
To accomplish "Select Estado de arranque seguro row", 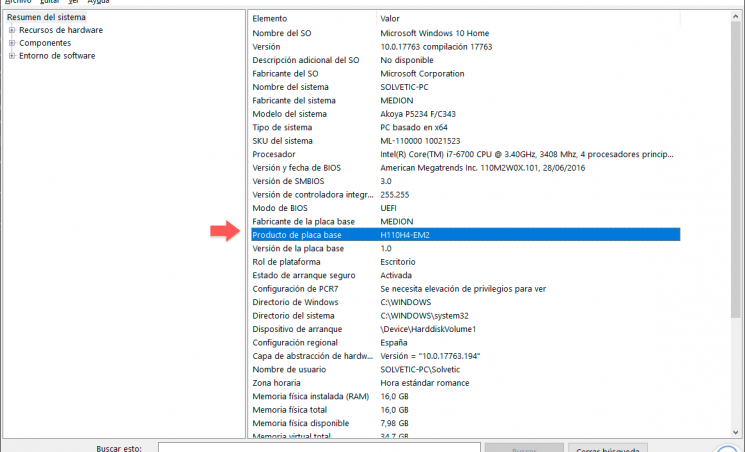I will [x=466, y=275].
